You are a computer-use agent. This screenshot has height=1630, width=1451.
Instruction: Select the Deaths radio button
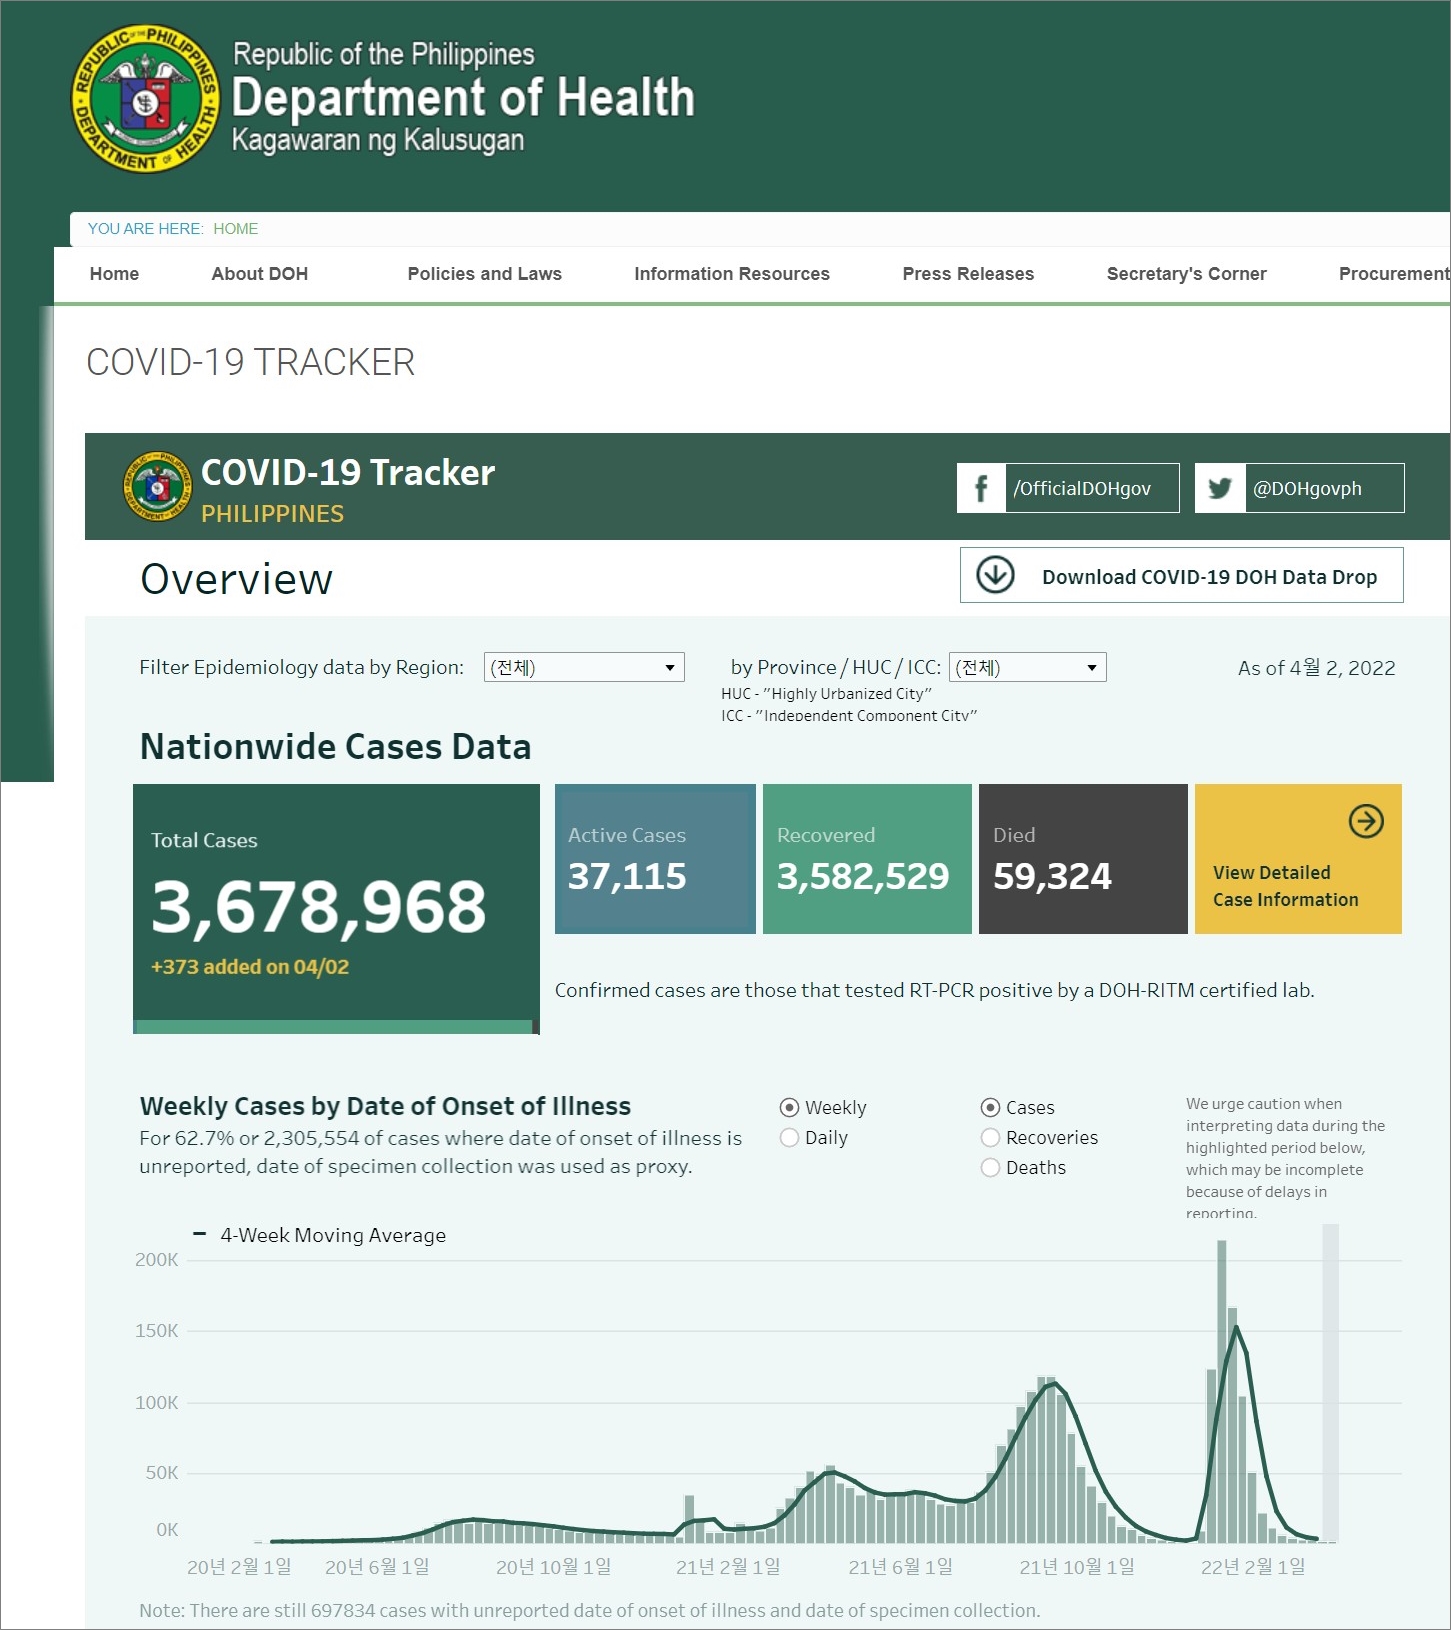pyautogui.click(x=990, y=1167)
